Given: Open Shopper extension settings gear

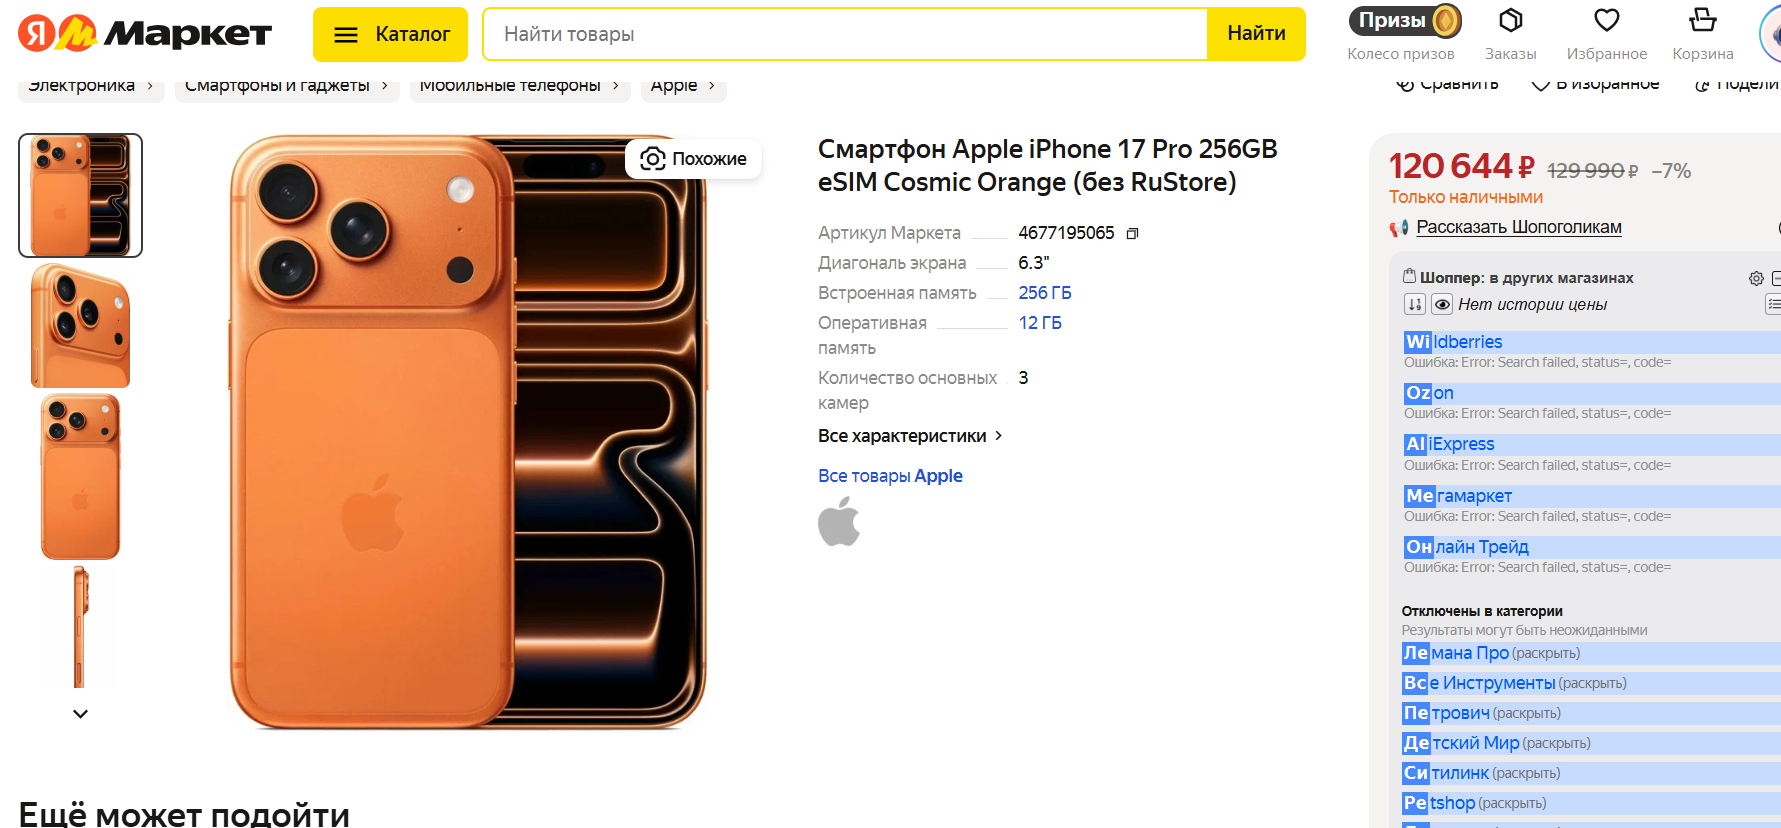Looking at the screenshot, I should [1756, 278].
